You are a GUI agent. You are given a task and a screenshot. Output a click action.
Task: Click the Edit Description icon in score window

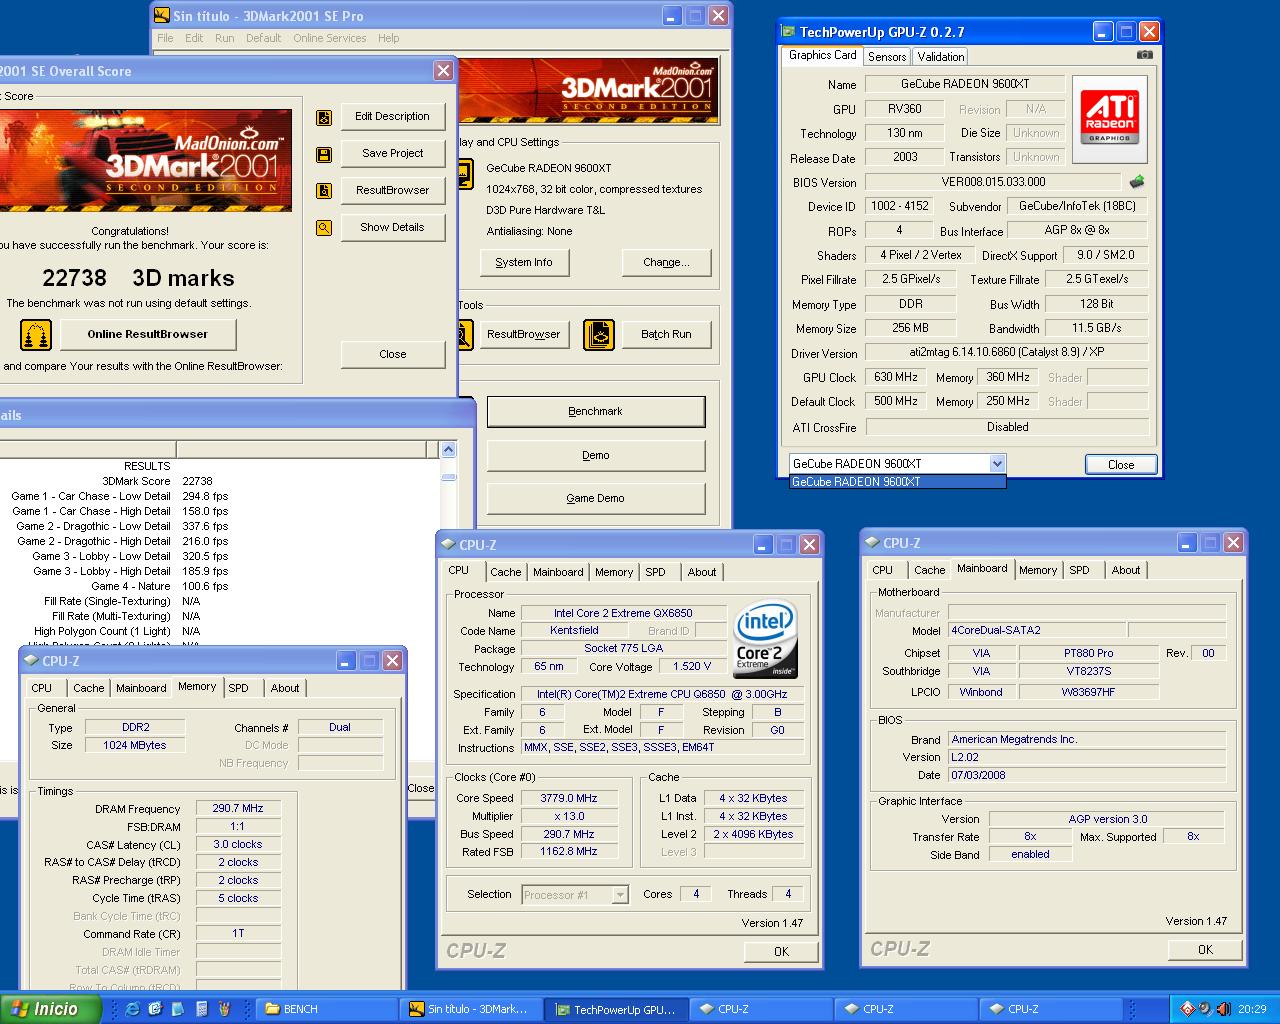coord(324,117)
